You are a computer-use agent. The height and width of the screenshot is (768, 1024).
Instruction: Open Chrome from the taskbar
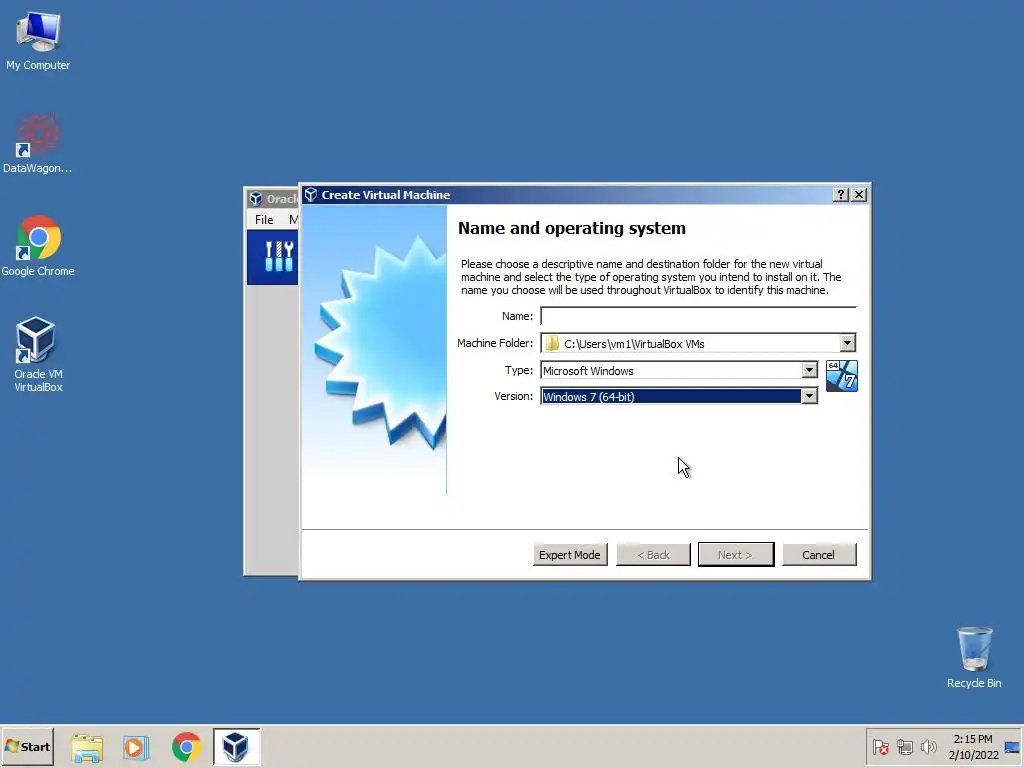click(x=186, y=747)
